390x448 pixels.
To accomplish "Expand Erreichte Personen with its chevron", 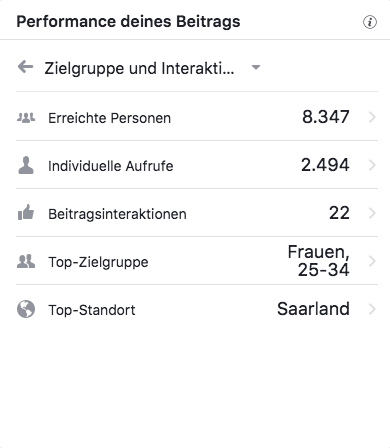I will point(372,117).
